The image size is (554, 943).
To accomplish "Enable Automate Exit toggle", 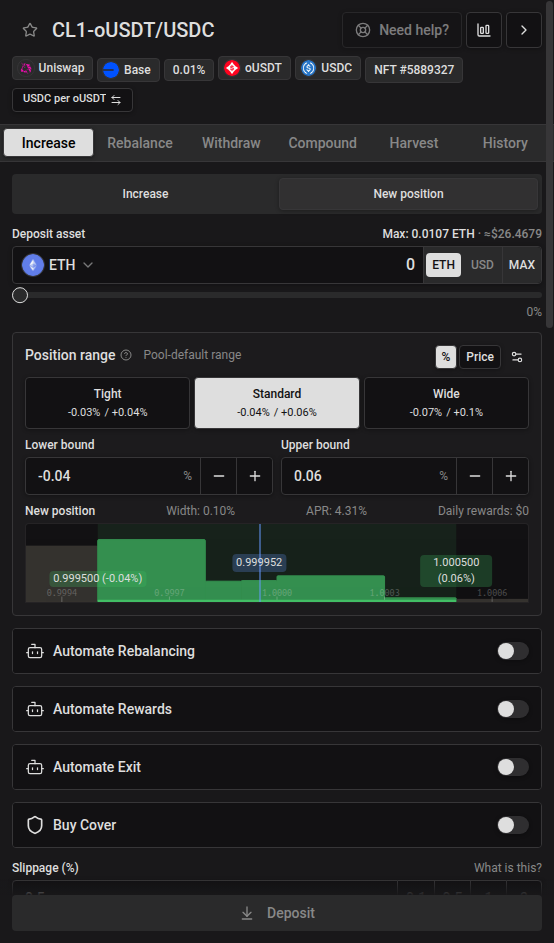I will [512, 767].
